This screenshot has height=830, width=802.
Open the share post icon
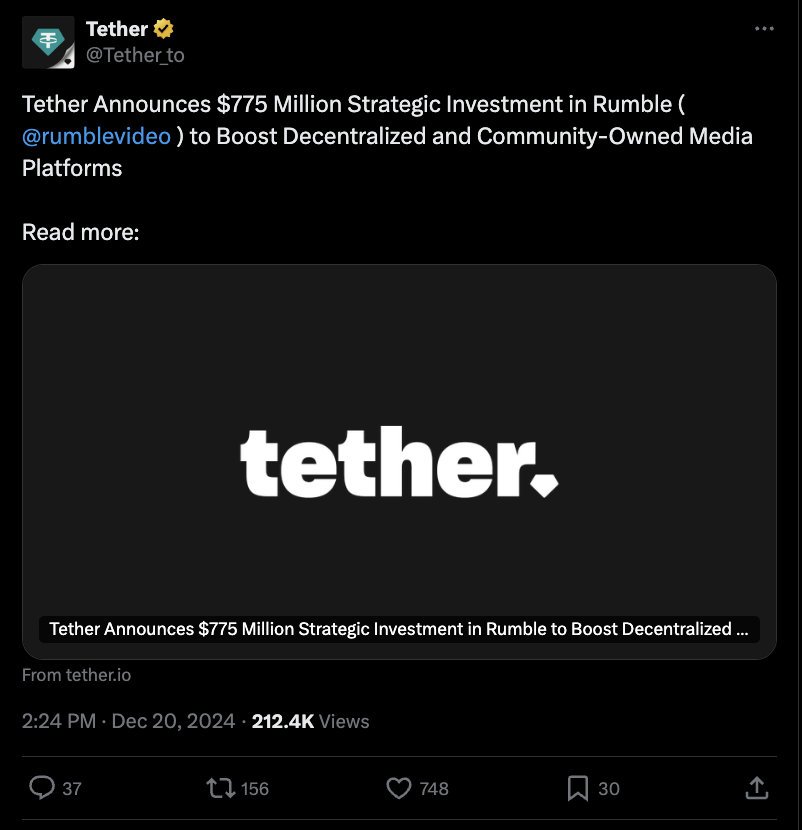tap(756, 789)
